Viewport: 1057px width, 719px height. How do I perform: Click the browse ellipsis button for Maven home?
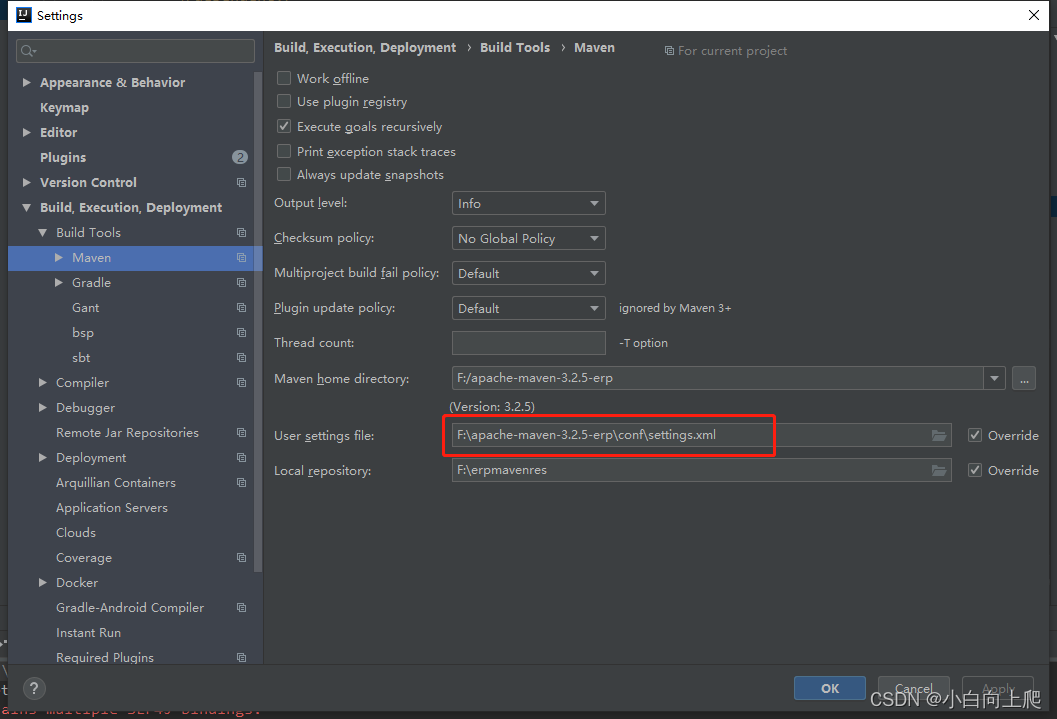pyautogui.click(x=1024, y=378)
